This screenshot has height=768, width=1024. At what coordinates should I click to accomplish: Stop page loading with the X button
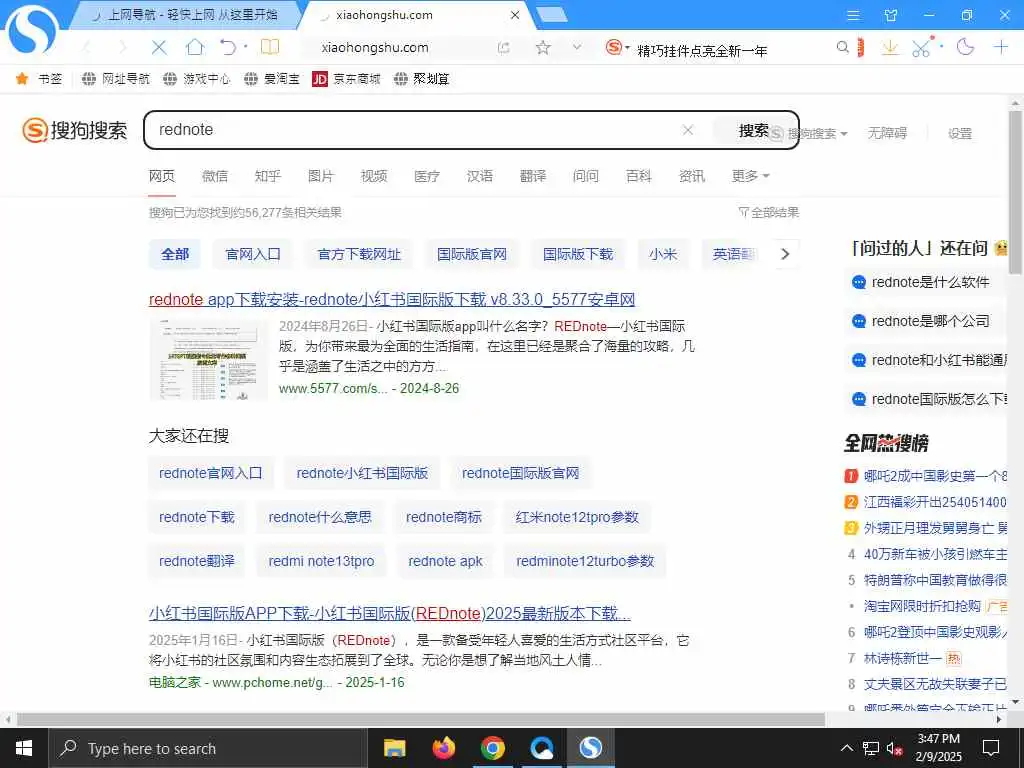[x=159, y=47]
